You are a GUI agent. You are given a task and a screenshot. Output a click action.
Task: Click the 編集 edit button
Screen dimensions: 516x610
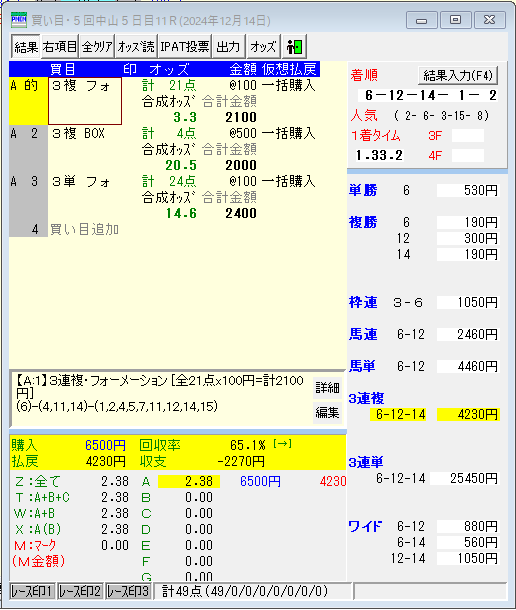327,412
